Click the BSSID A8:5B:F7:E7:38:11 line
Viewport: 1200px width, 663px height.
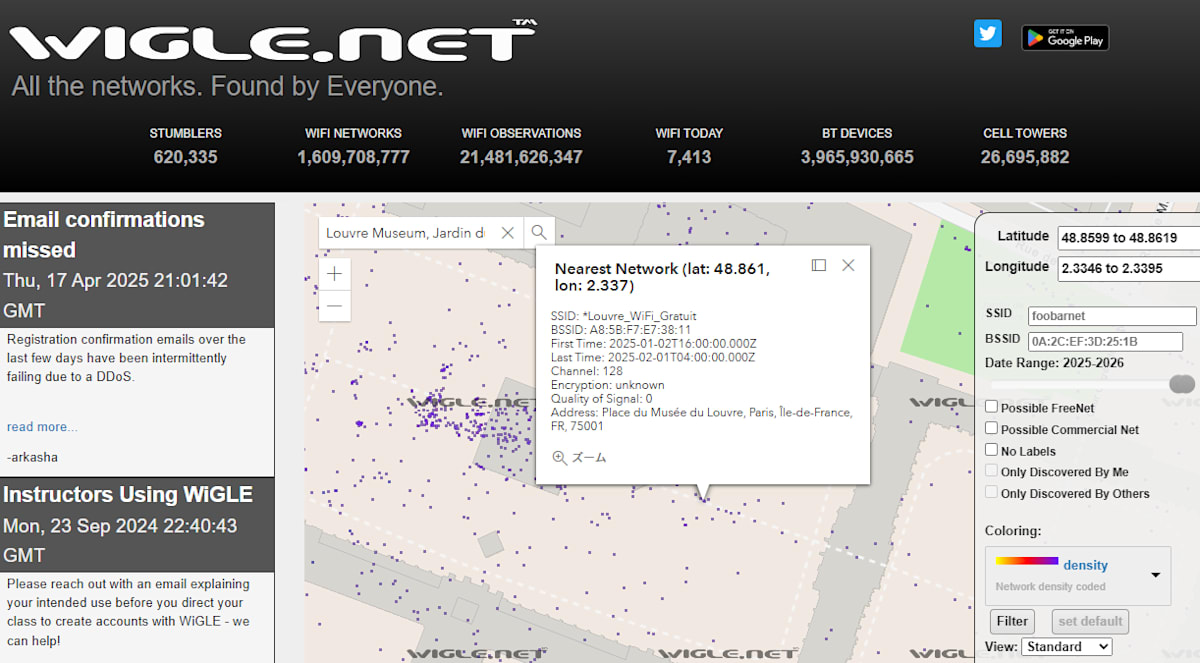click(621, 330)
